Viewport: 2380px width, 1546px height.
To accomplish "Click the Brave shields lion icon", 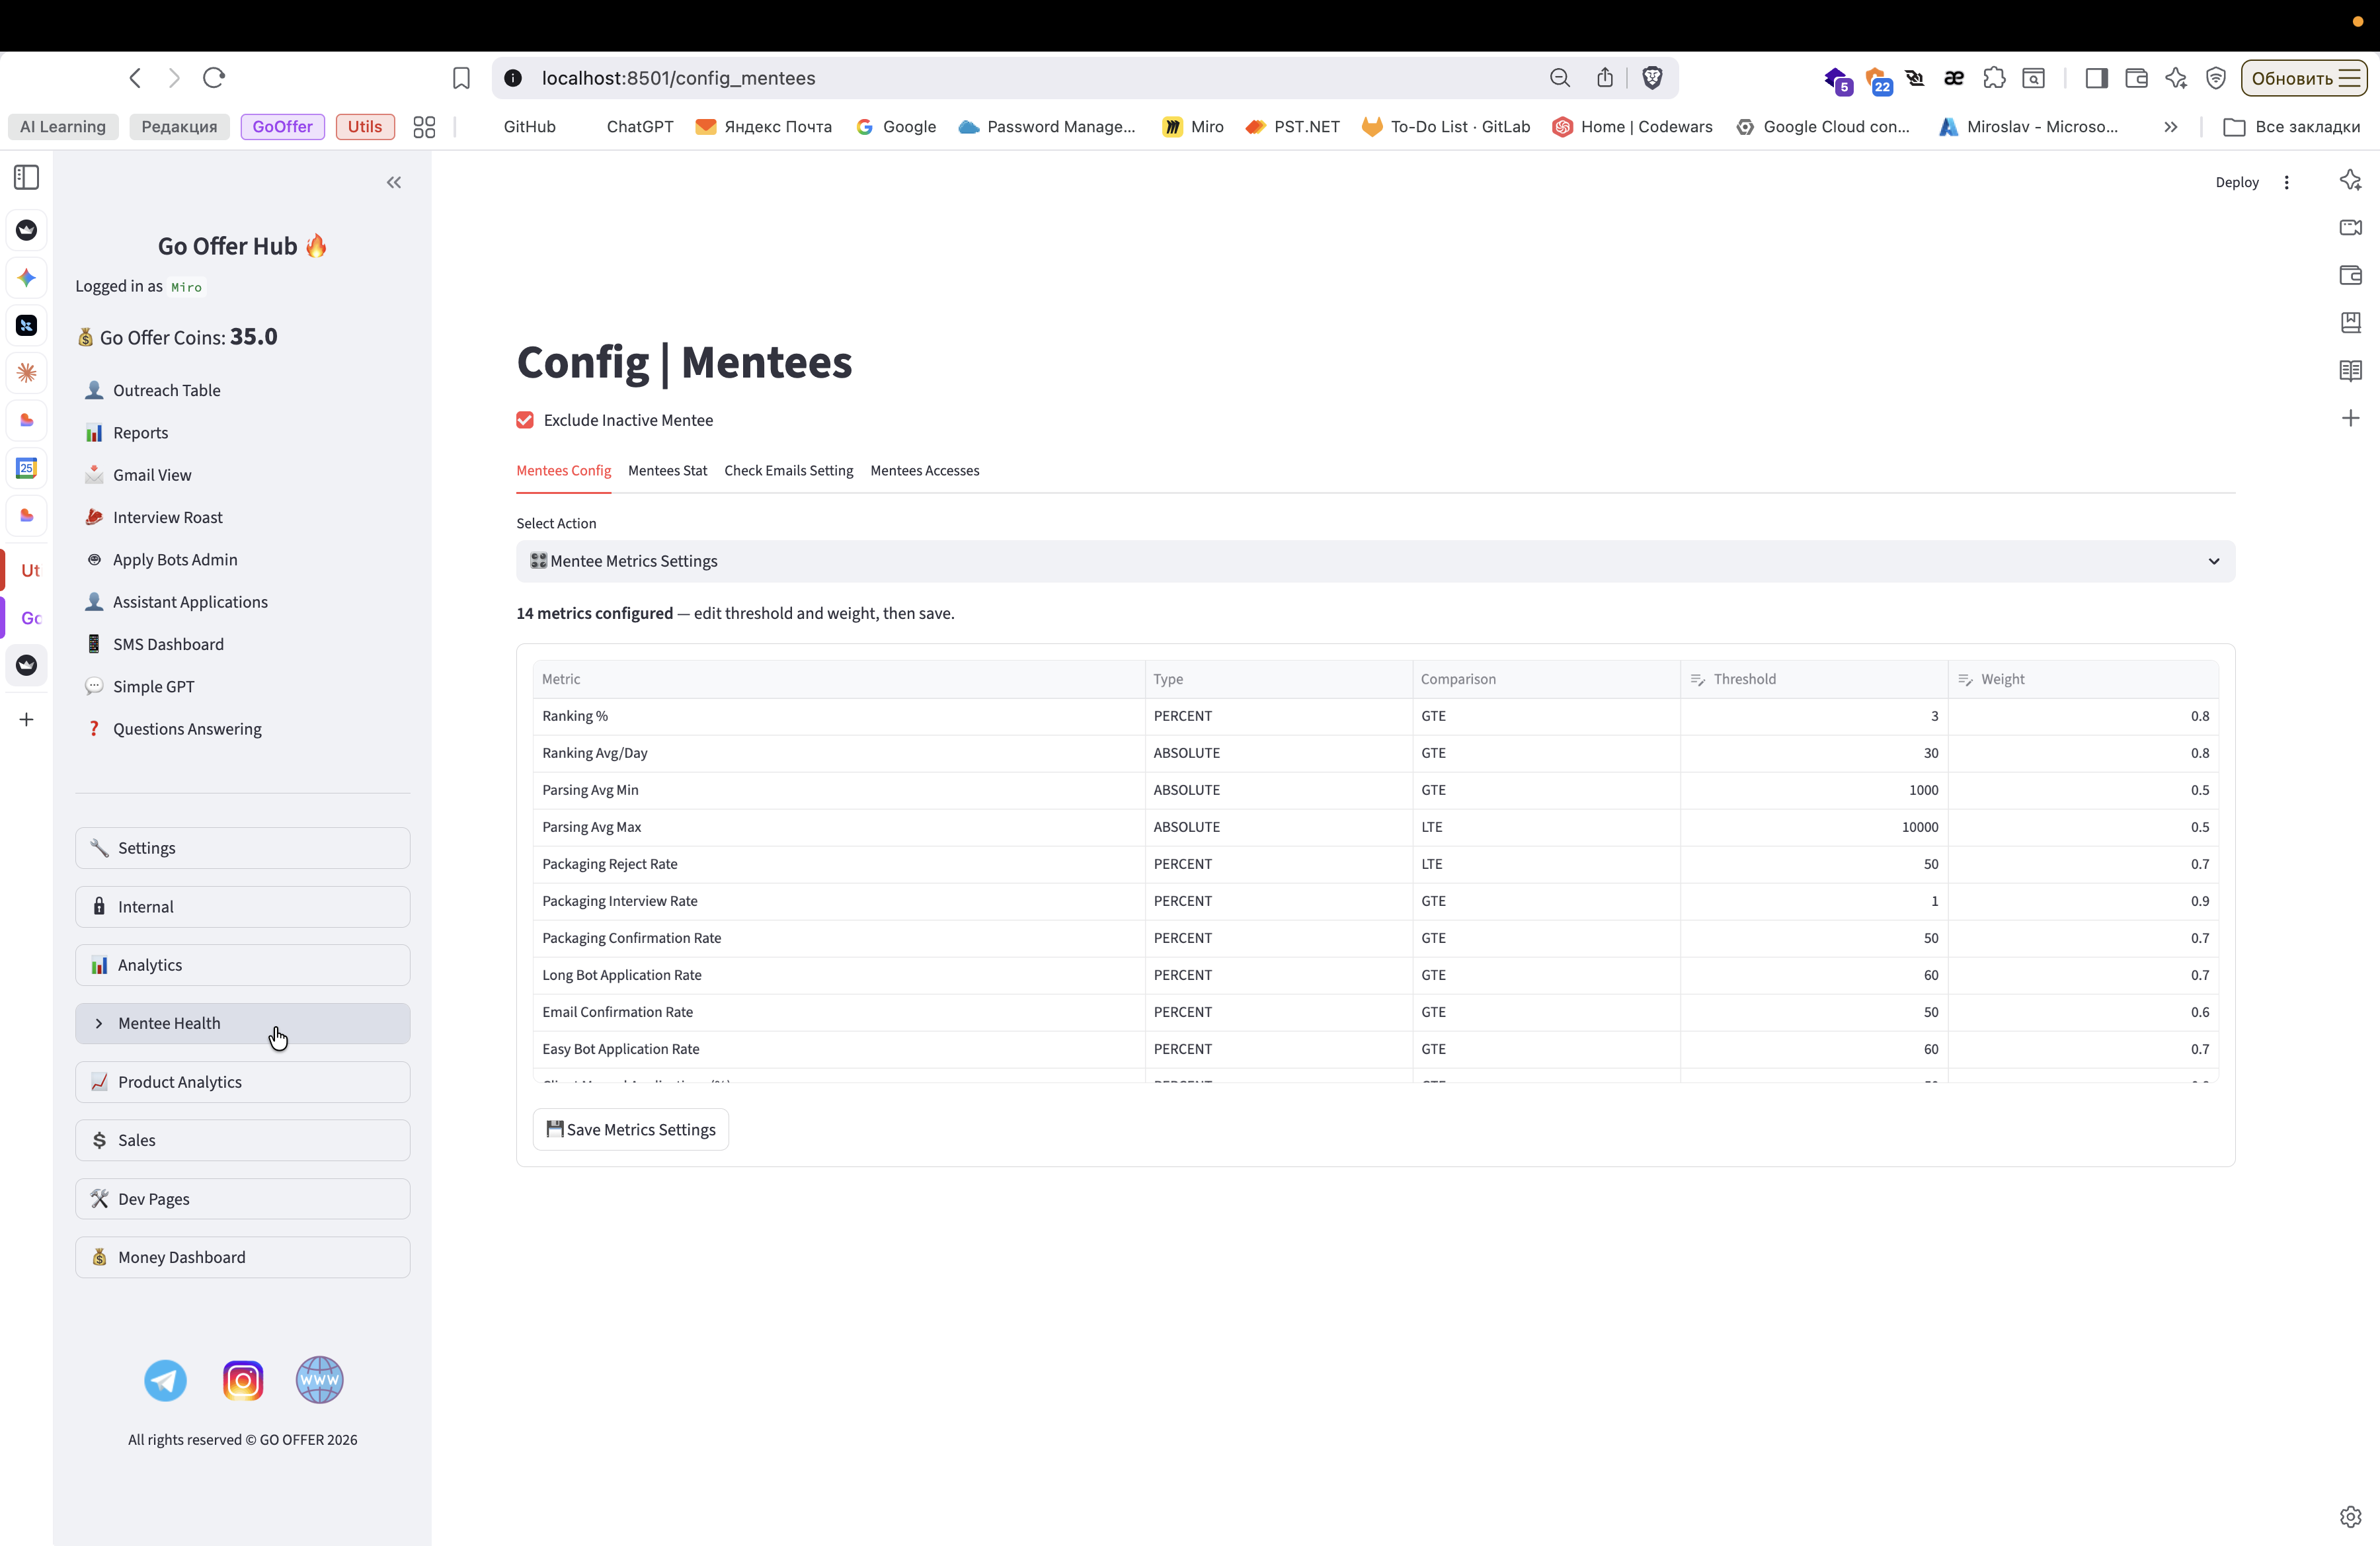I will 1652,78.
